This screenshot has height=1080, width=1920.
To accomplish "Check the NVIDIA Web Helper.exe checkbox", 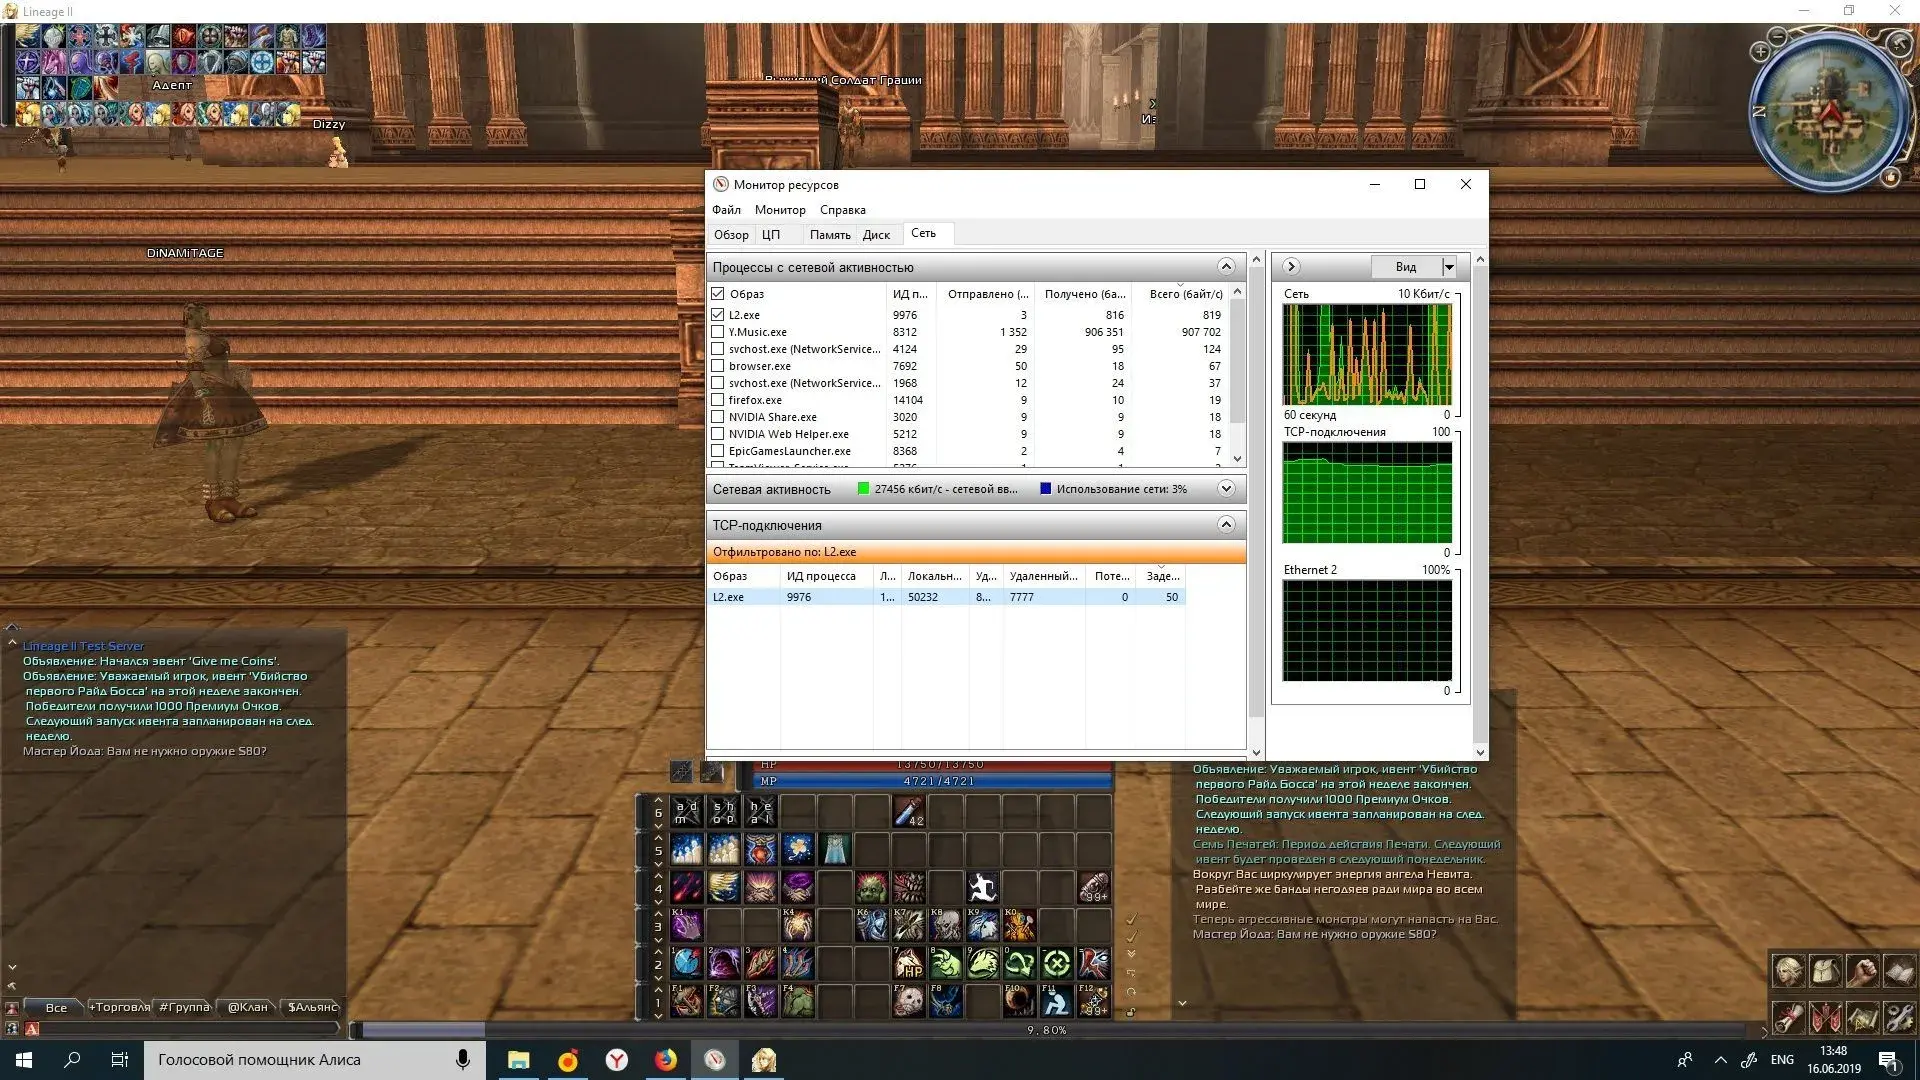I will point(717,434).
